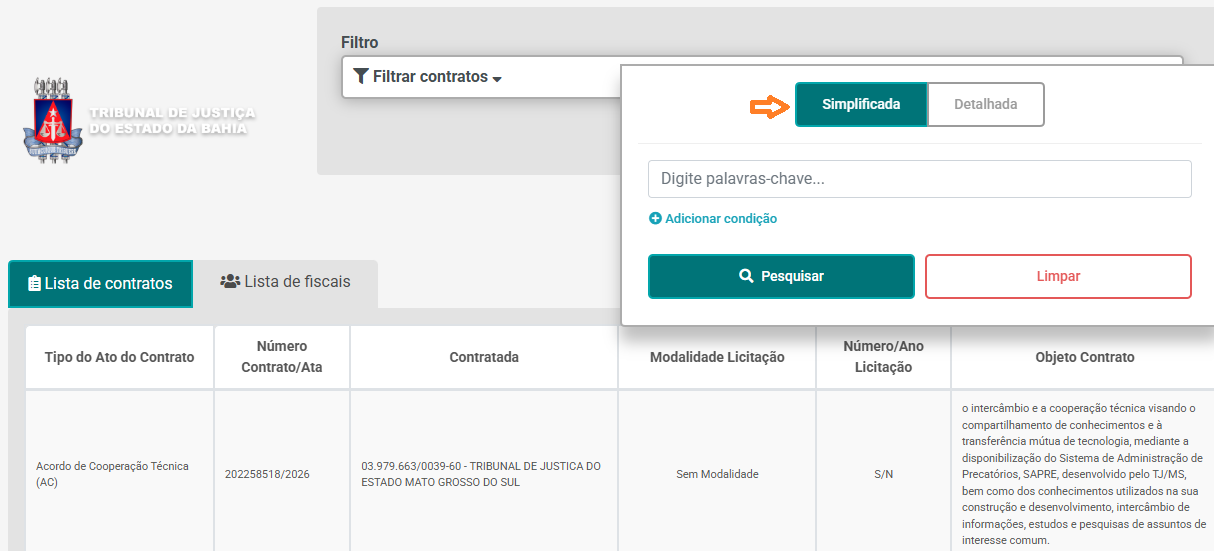1214x551 pixels.
Task: Select the Tribunal de Justiça Mato Grosso do Sul cell
Action: (484, 474)
